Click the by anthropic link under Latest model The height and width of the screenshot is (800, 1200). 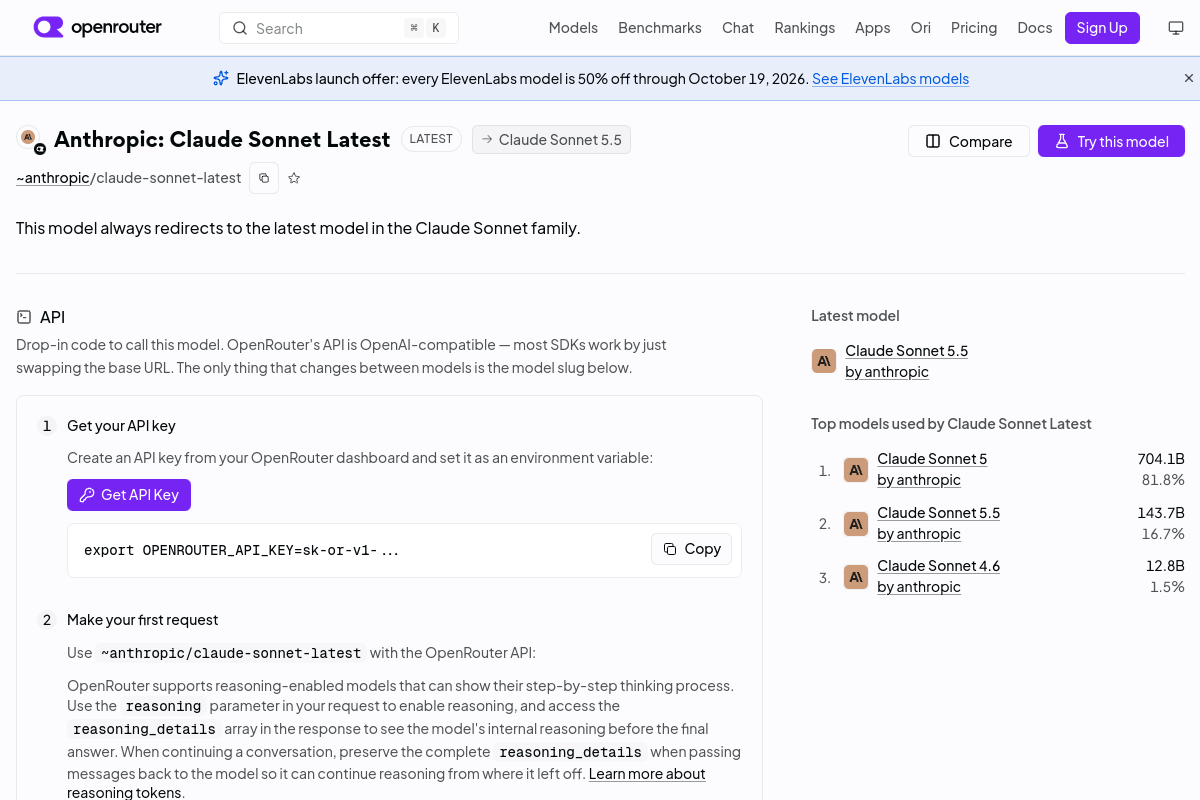click(887, 372)
